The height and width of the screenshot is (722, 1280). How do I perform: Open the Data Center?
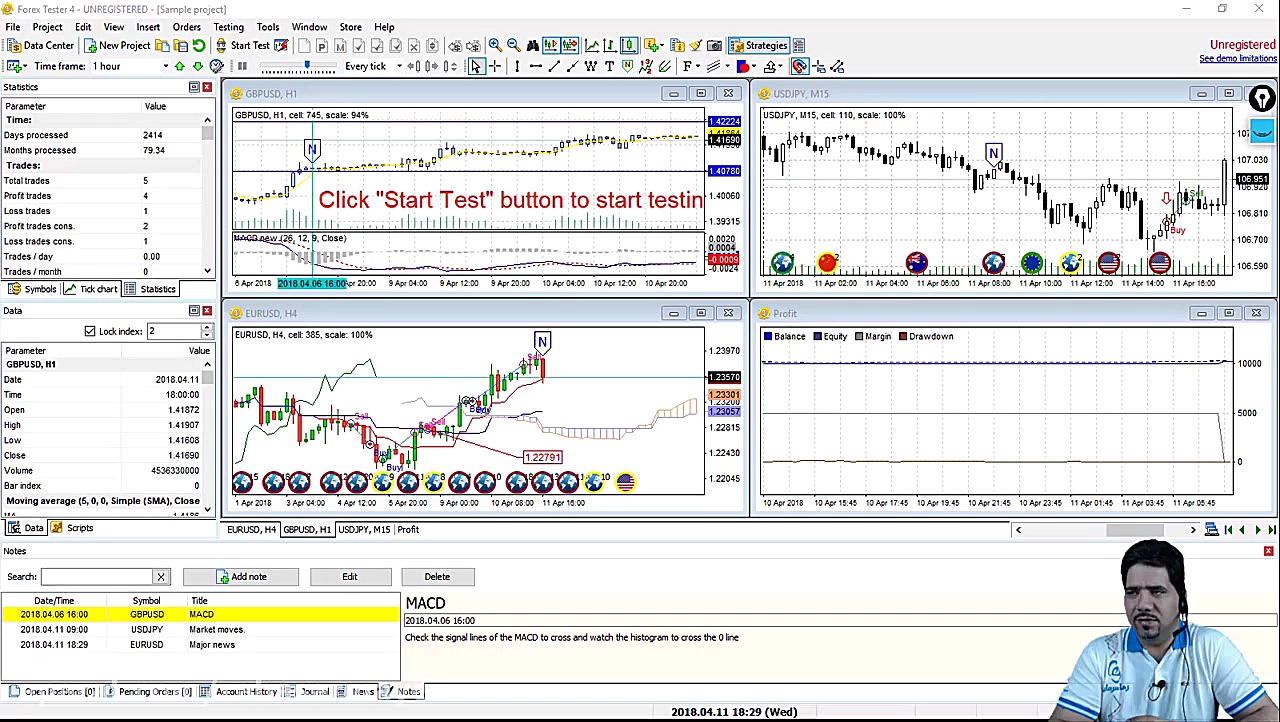(41, 45)
